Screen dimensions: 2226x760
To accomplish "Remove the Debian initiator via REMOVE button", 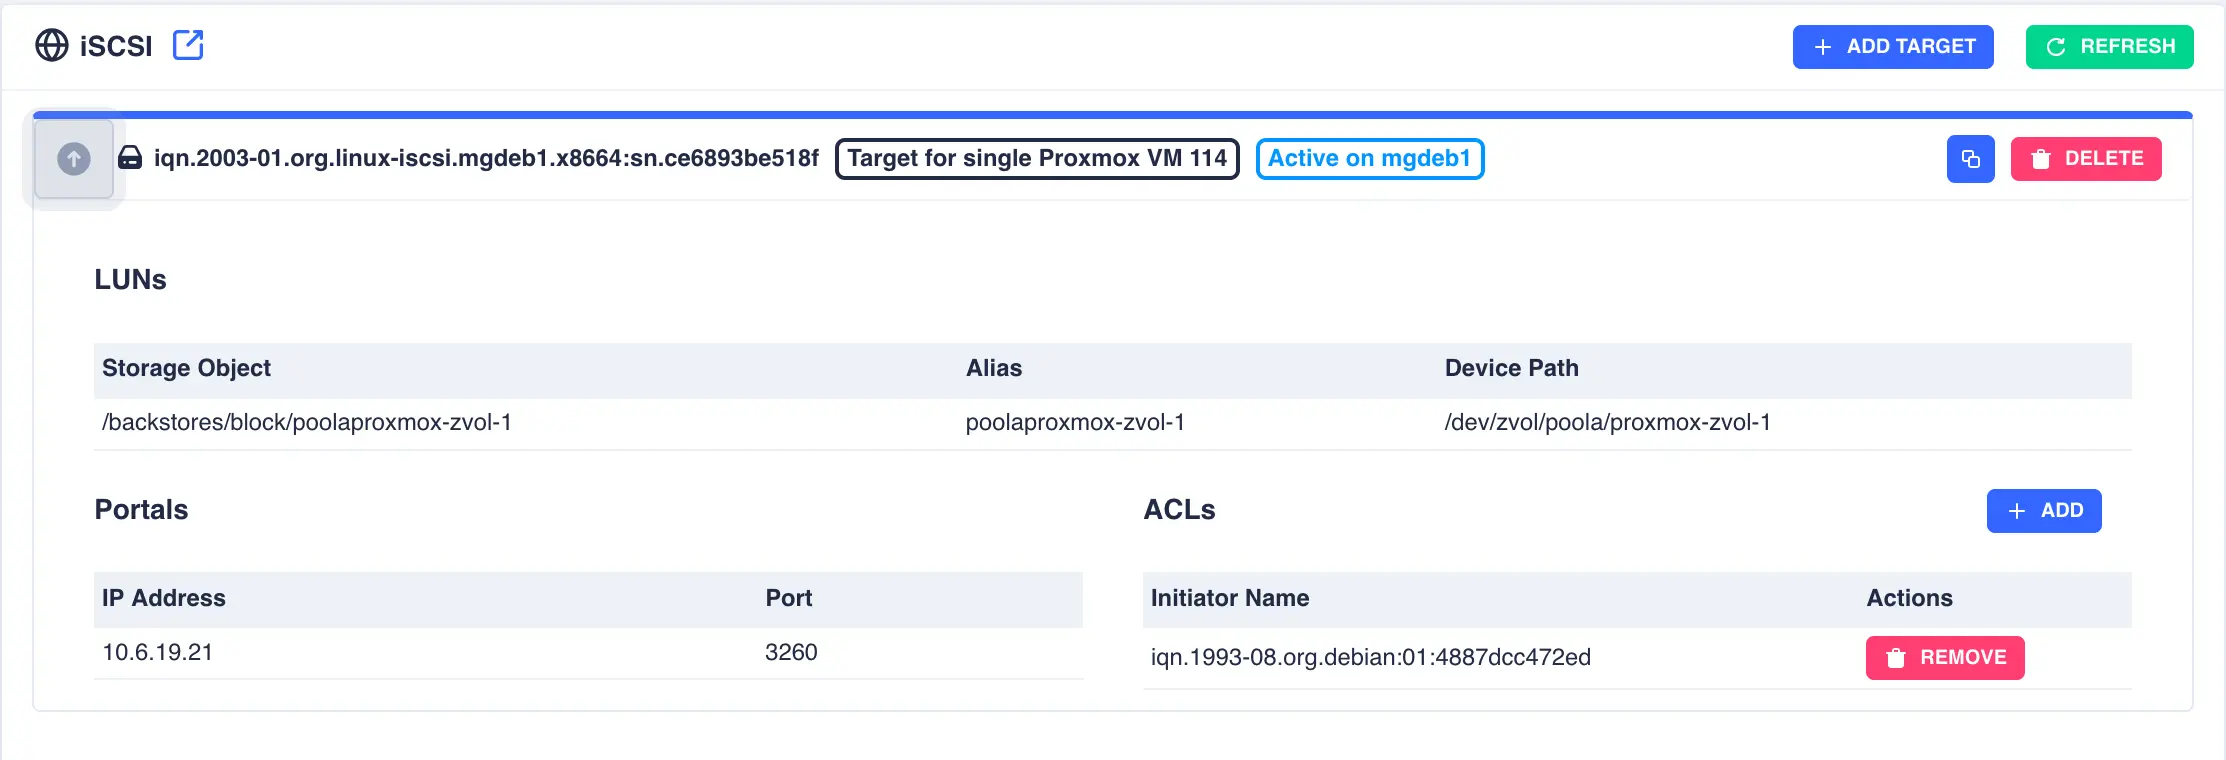I will 1944,658.
